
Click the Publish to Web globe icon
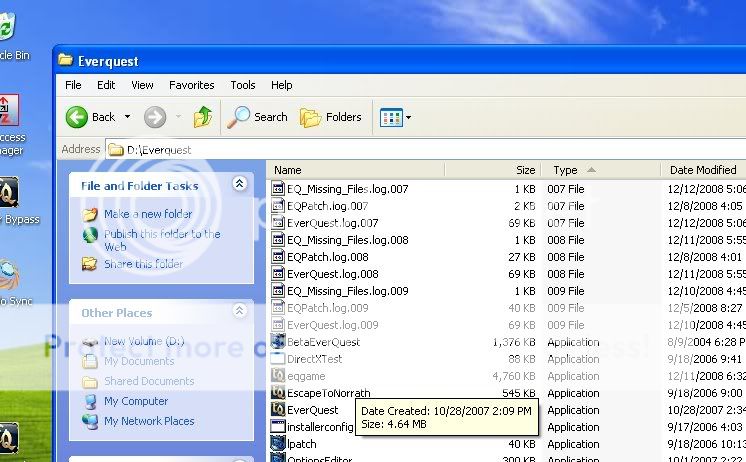(x=89, y=235)
